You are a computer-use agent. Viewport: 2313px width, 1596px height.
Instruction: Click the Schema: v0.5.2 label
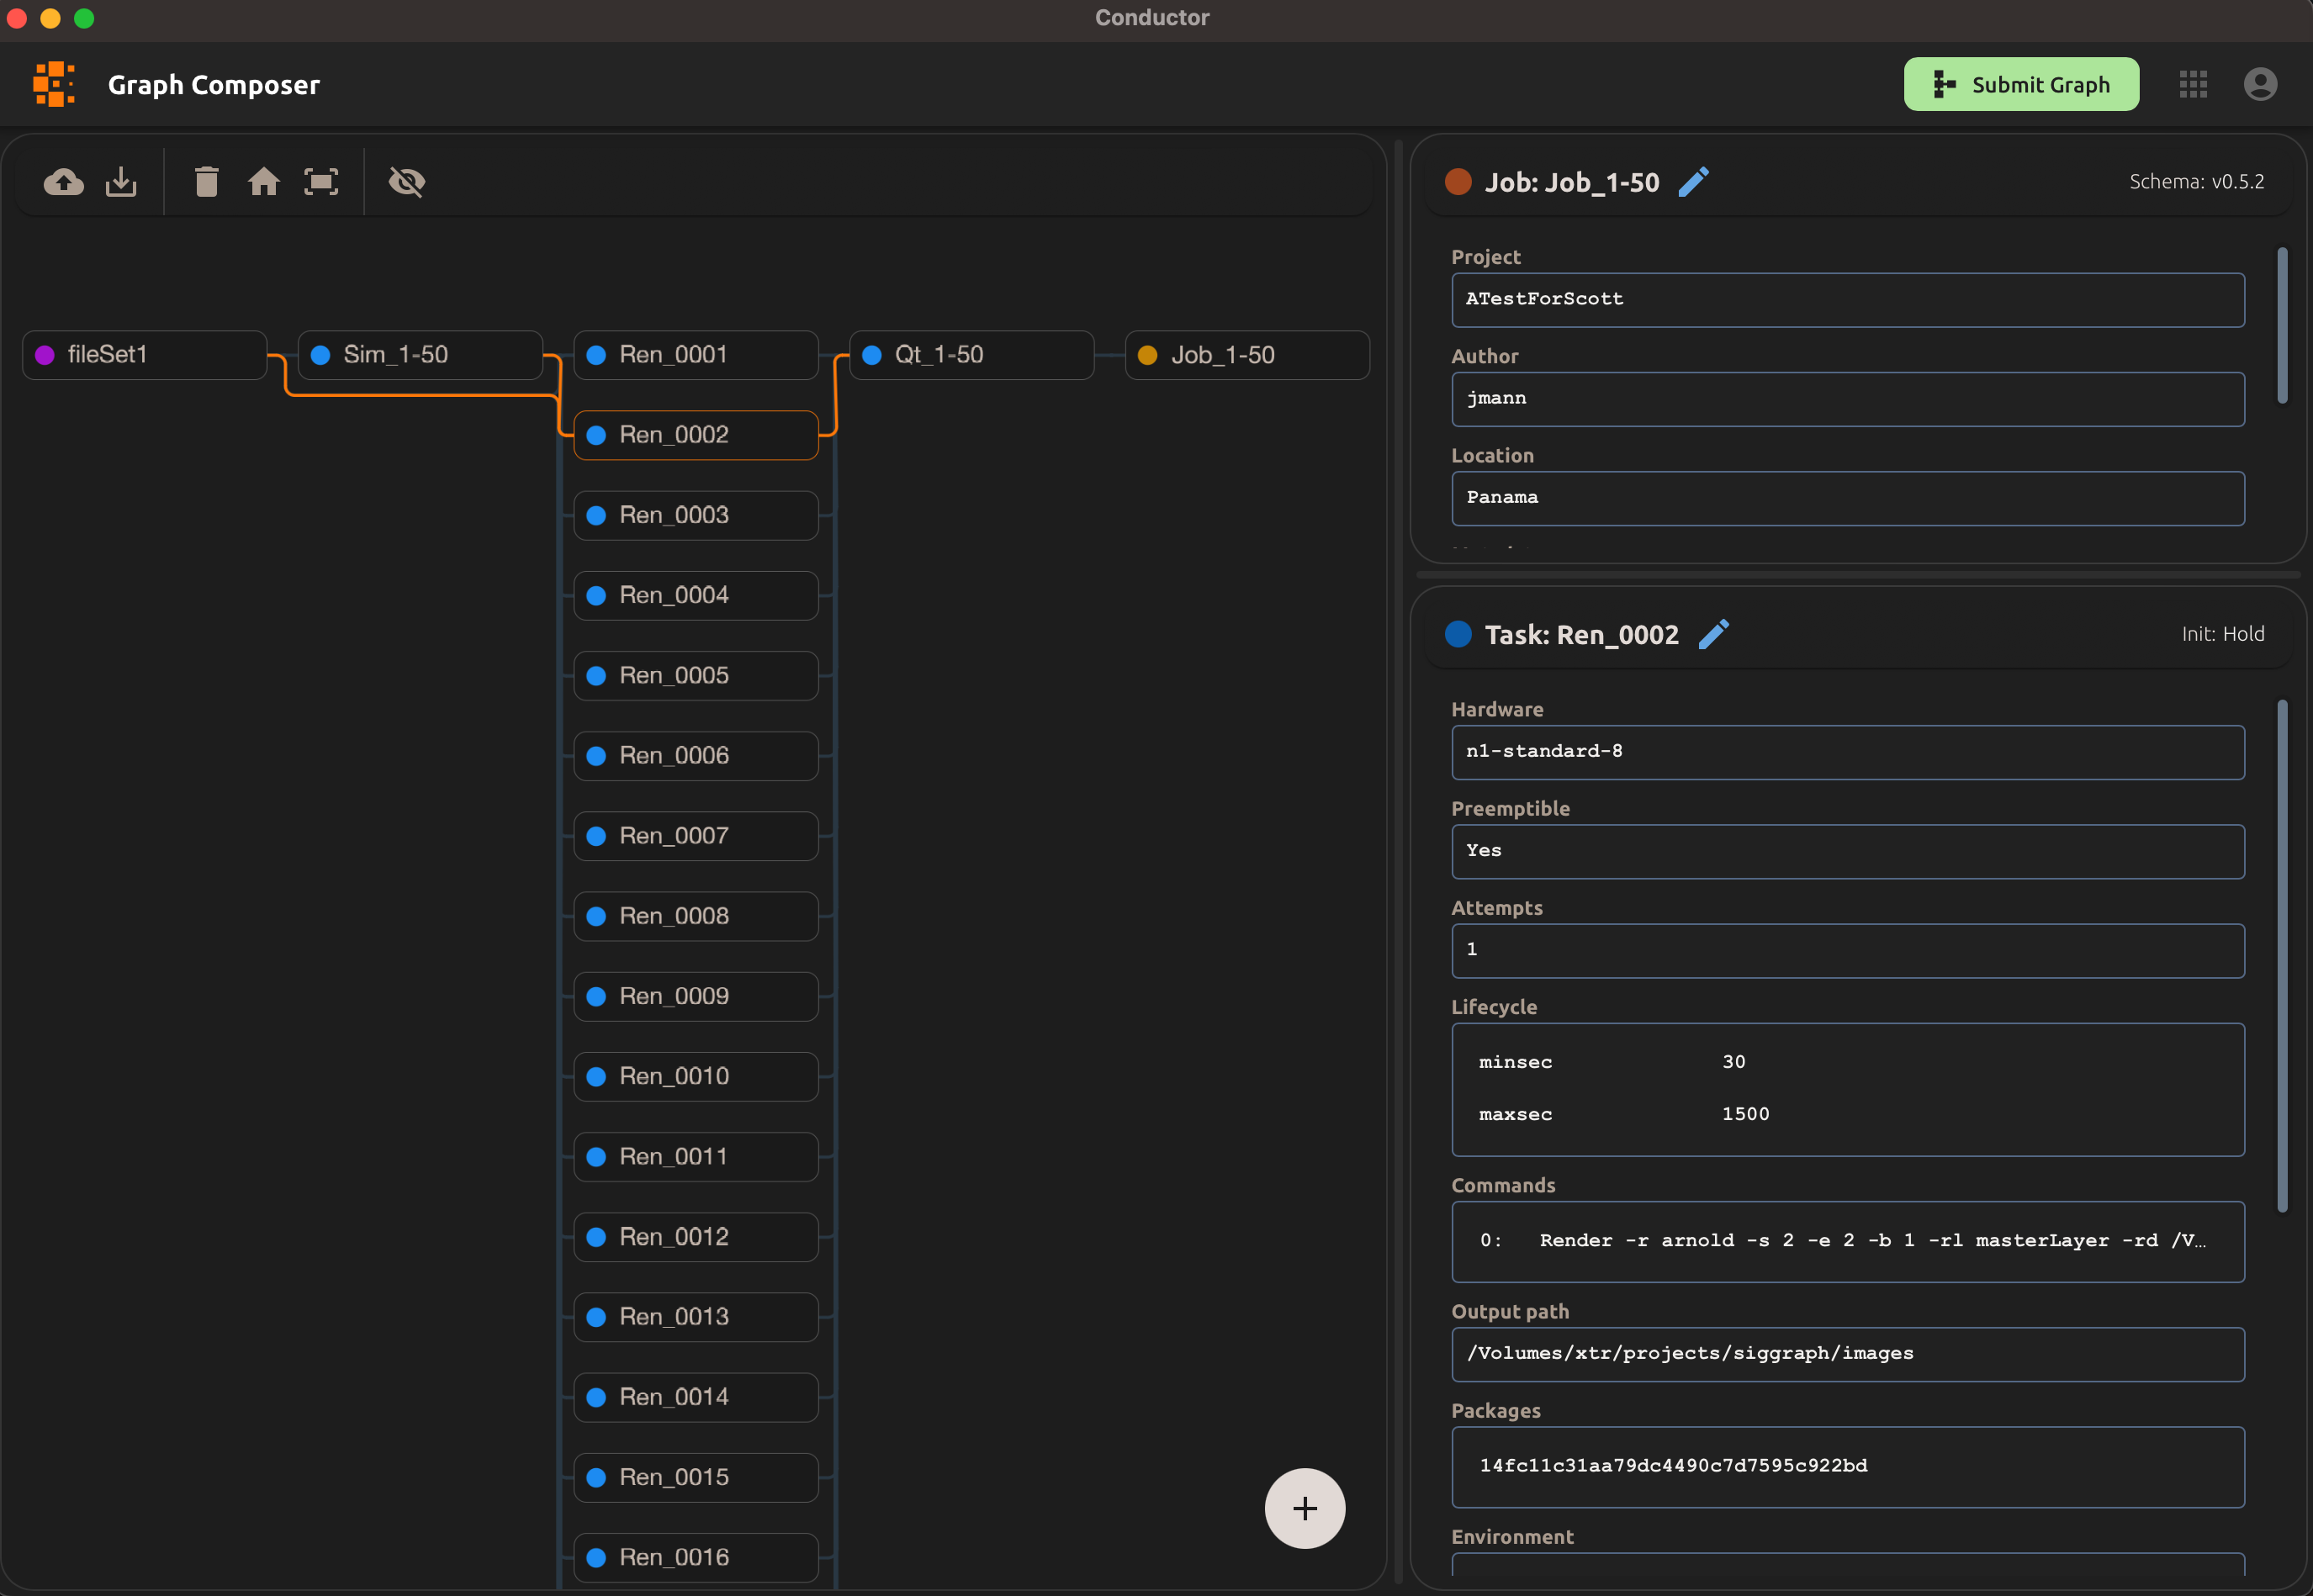point(2196,182)
